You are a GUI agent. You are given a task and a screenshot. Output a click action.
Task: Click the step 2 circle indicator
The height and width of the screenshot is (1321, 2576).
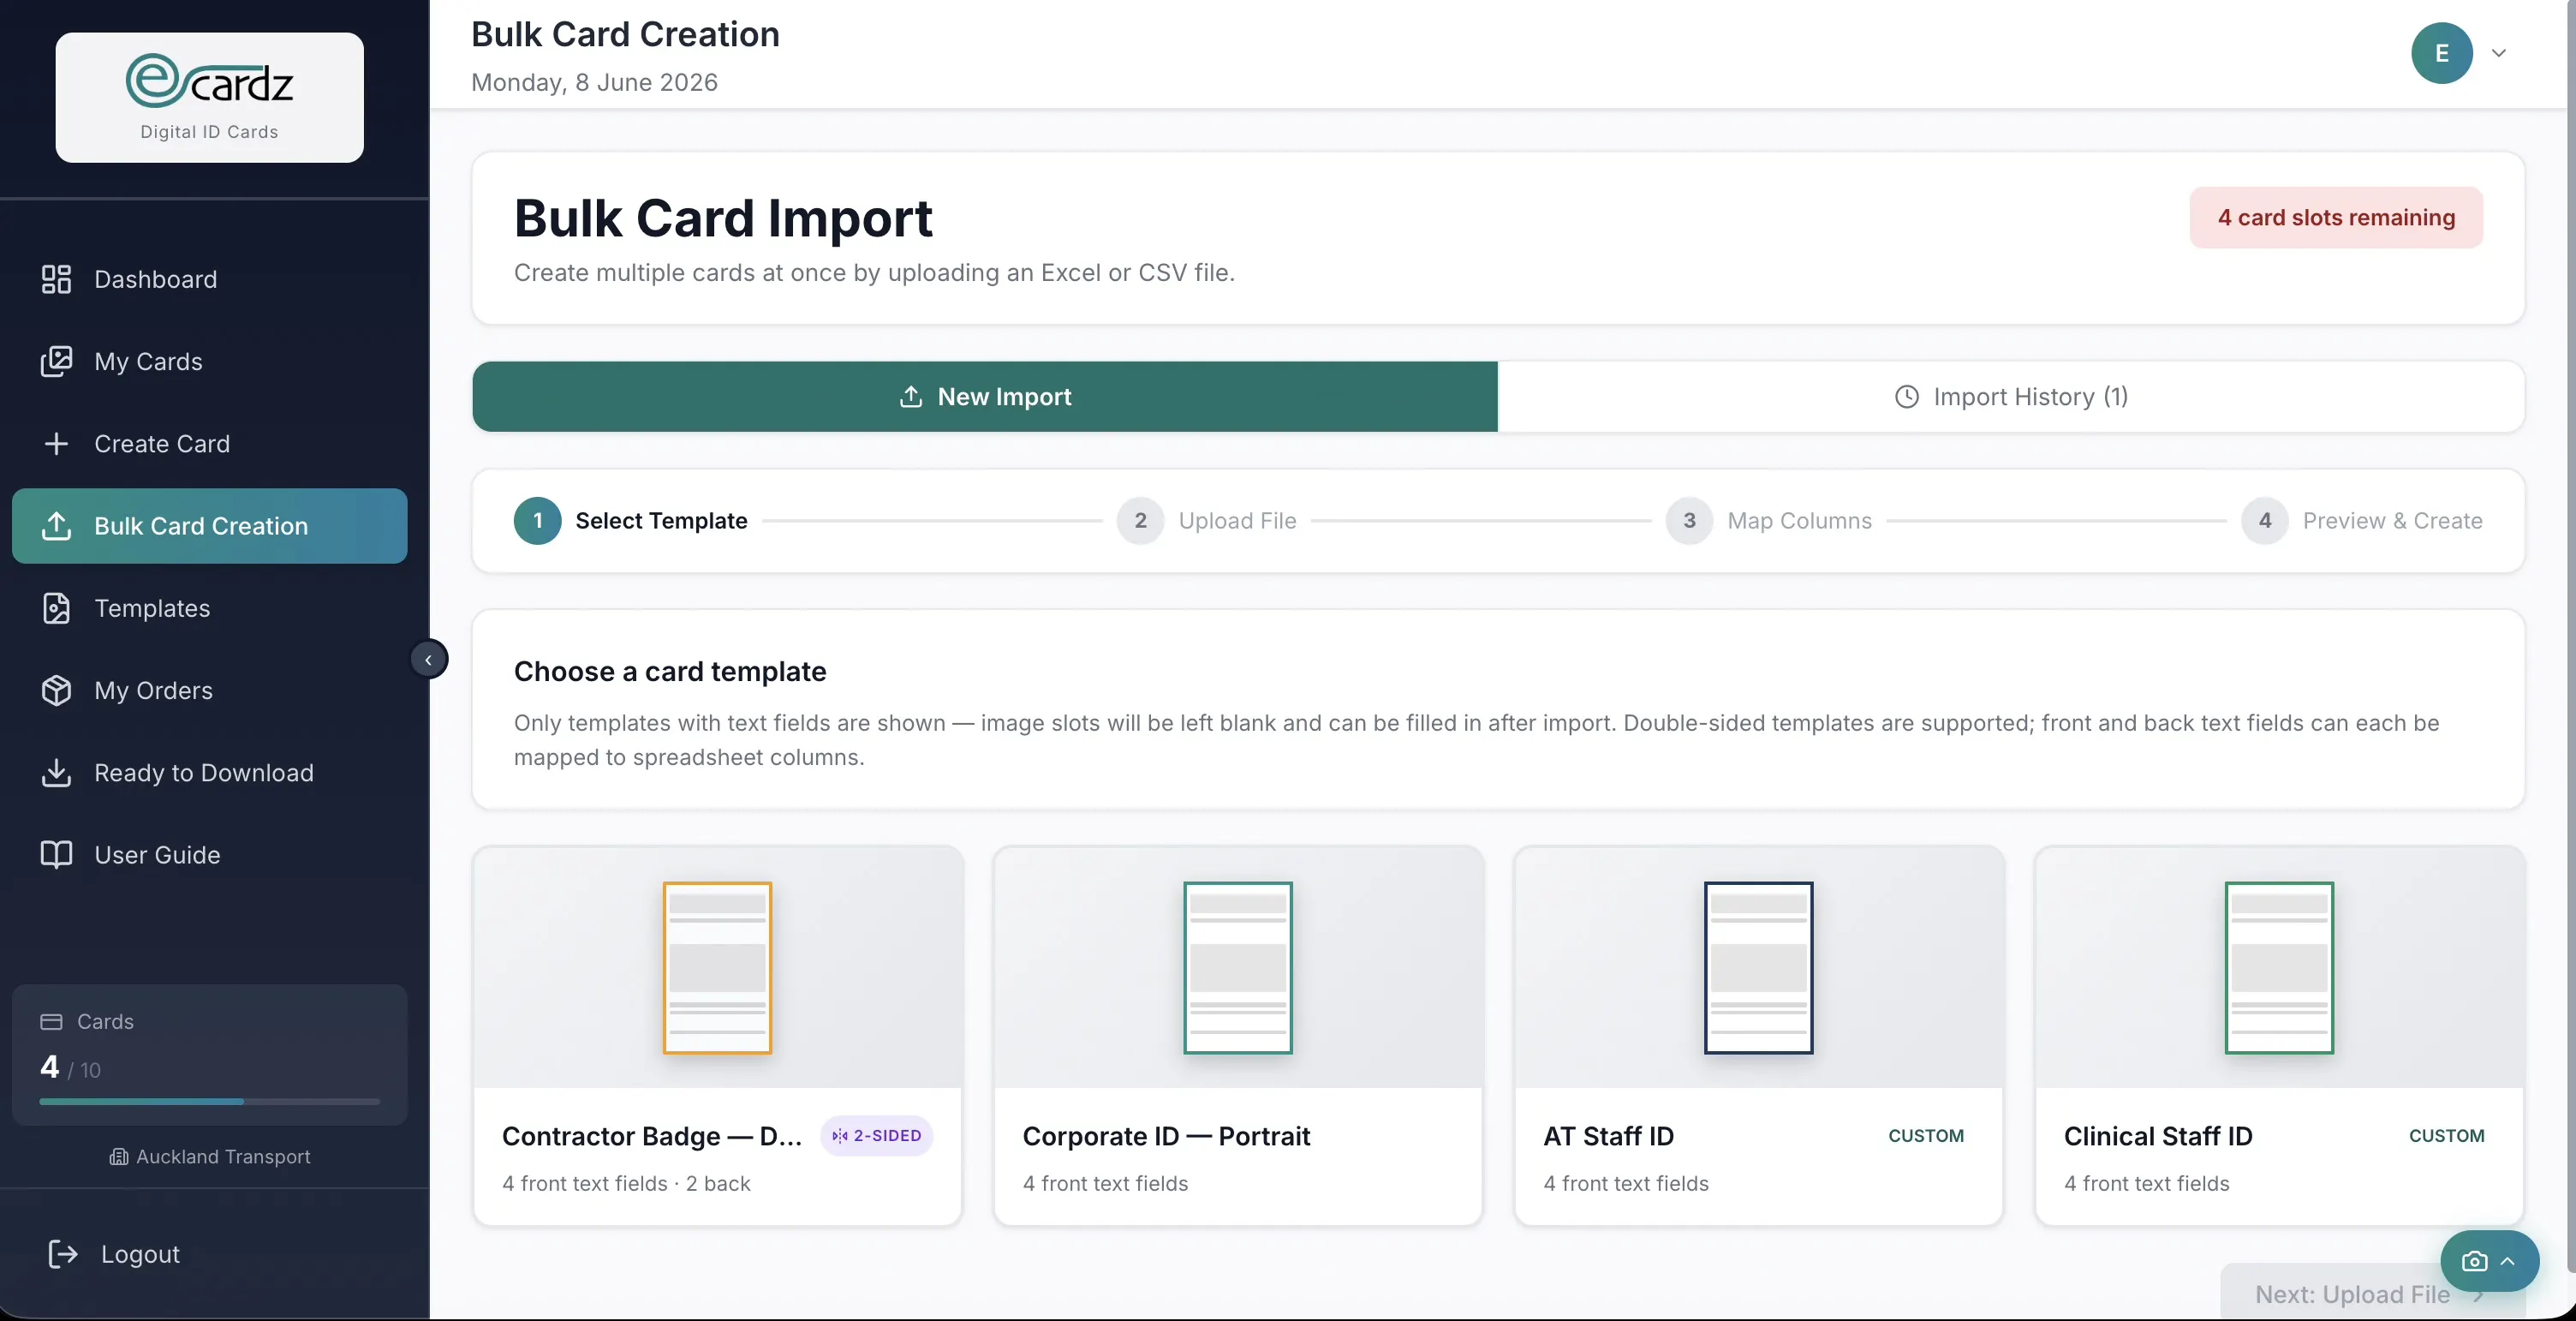(x=1140, y=520)
